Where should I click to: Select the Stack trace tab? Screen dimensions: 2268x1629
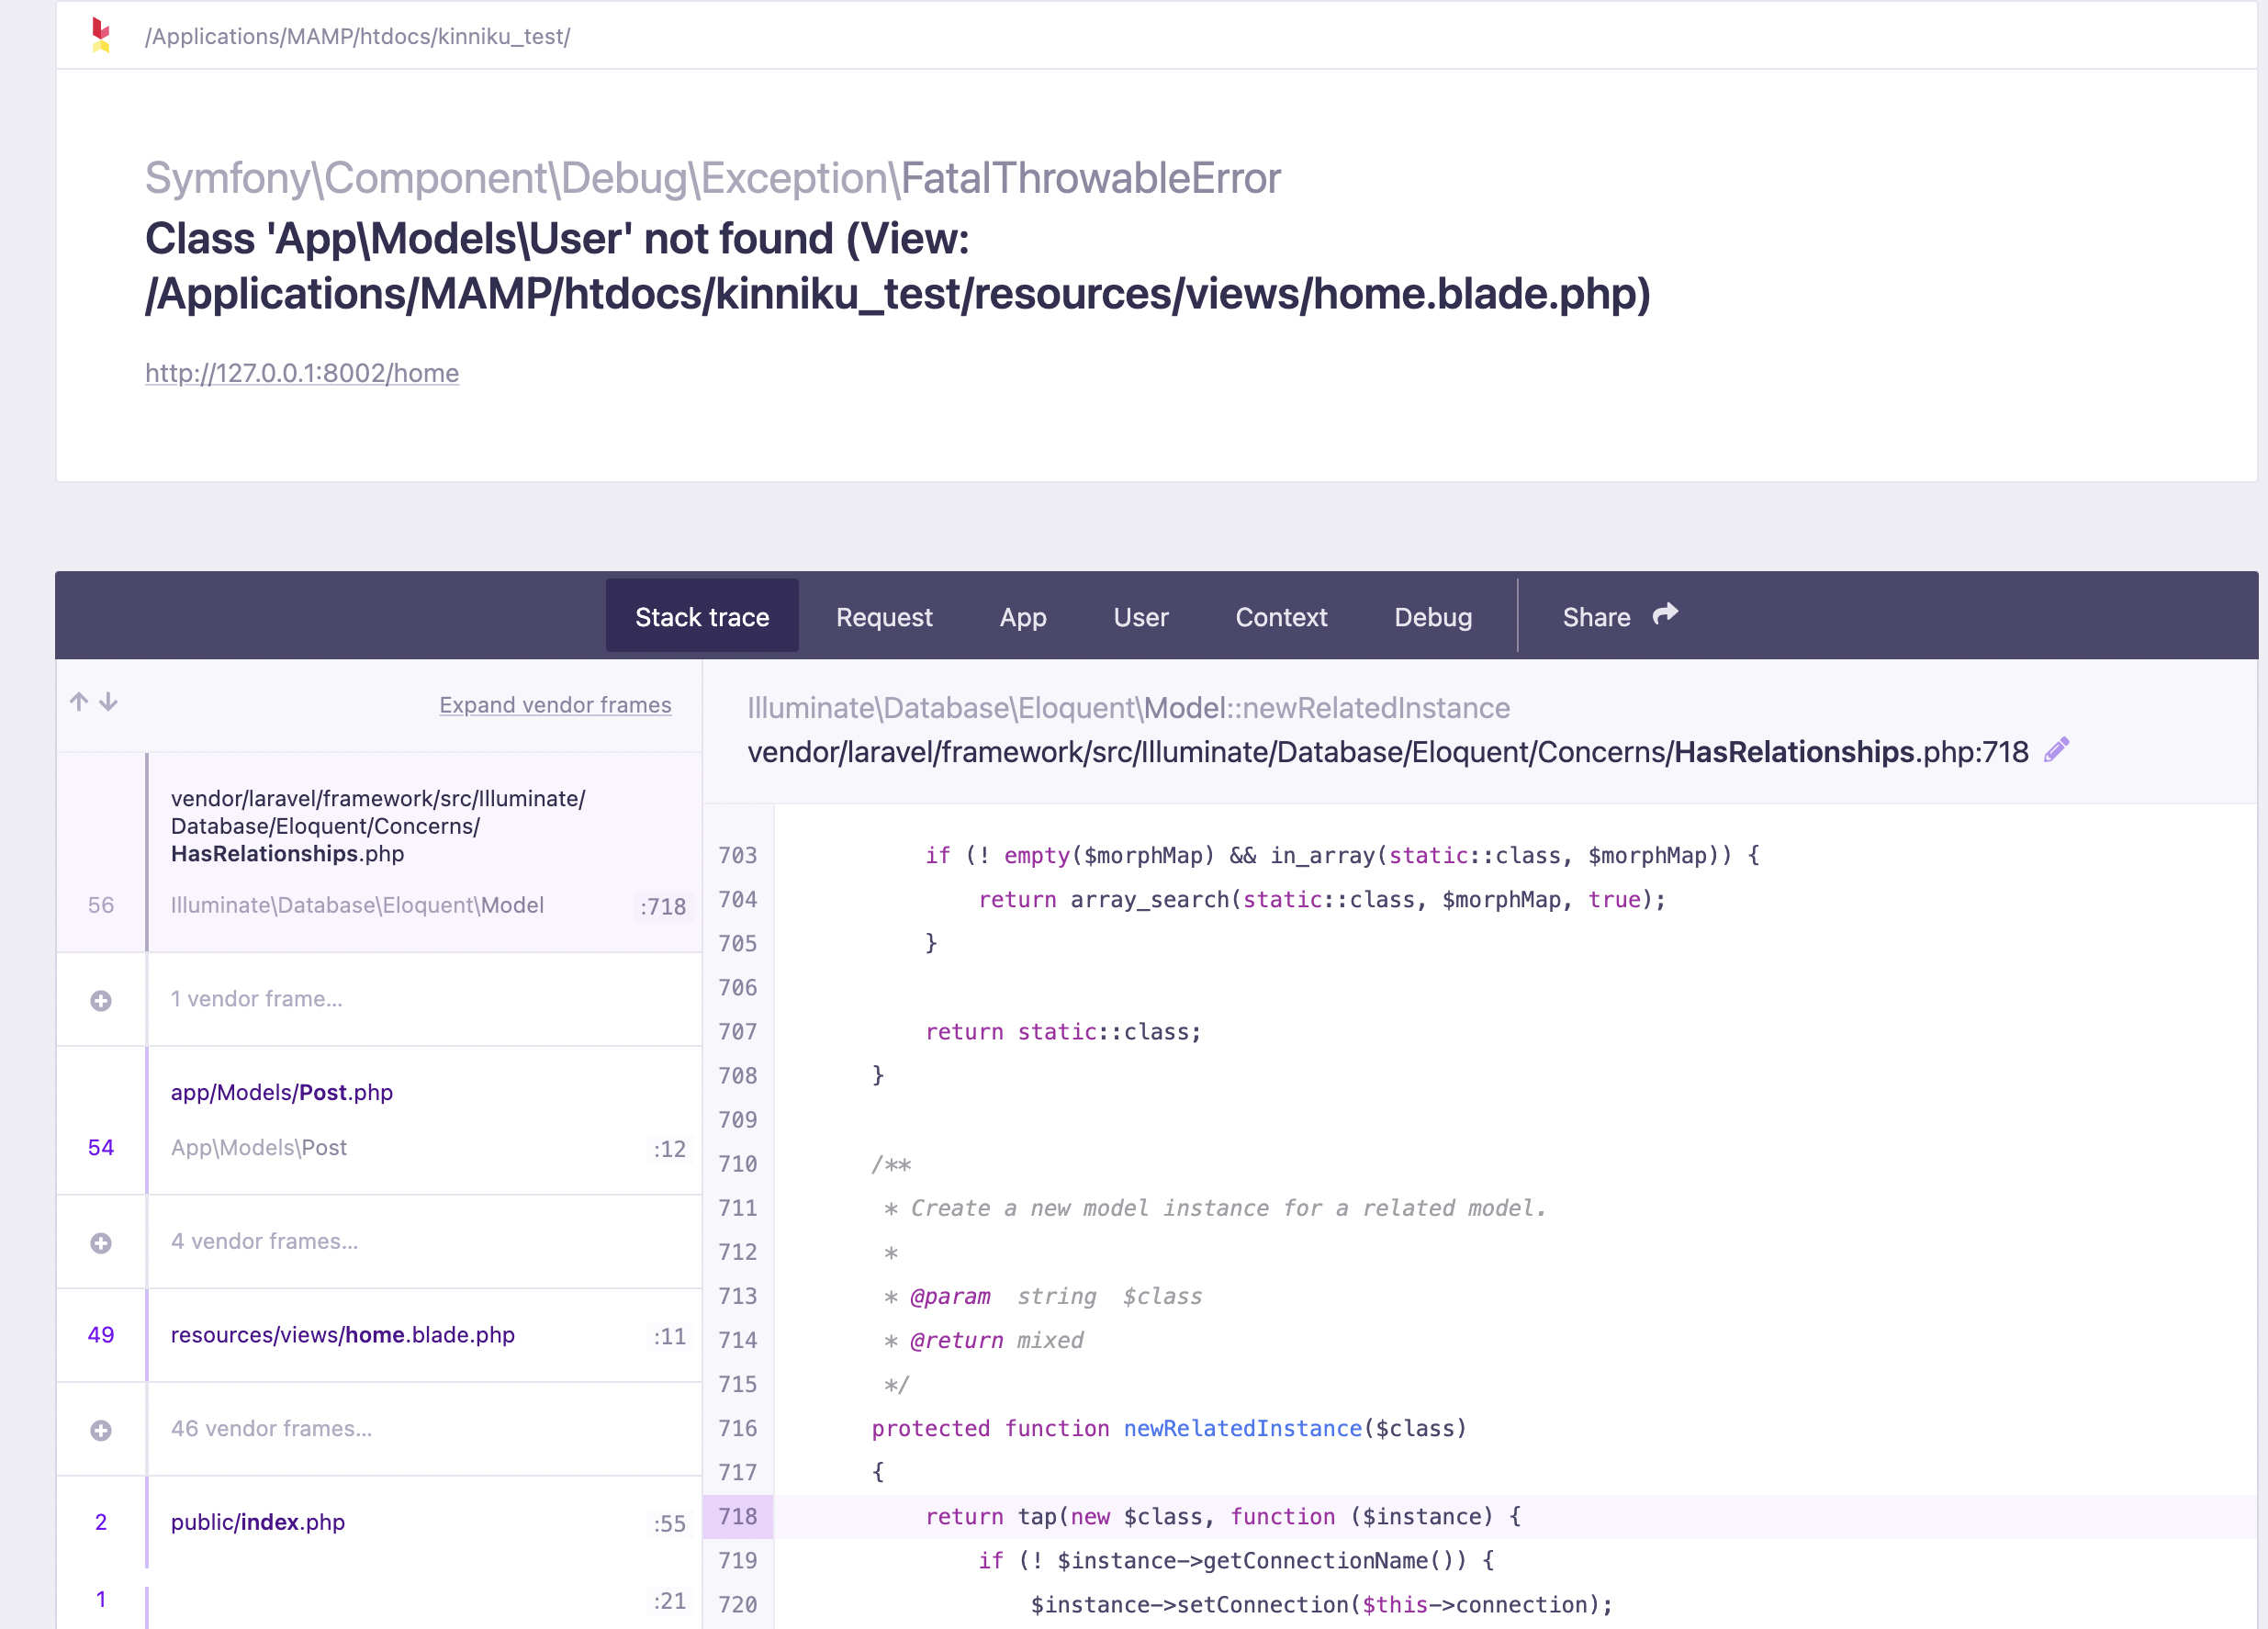point(702,617)
